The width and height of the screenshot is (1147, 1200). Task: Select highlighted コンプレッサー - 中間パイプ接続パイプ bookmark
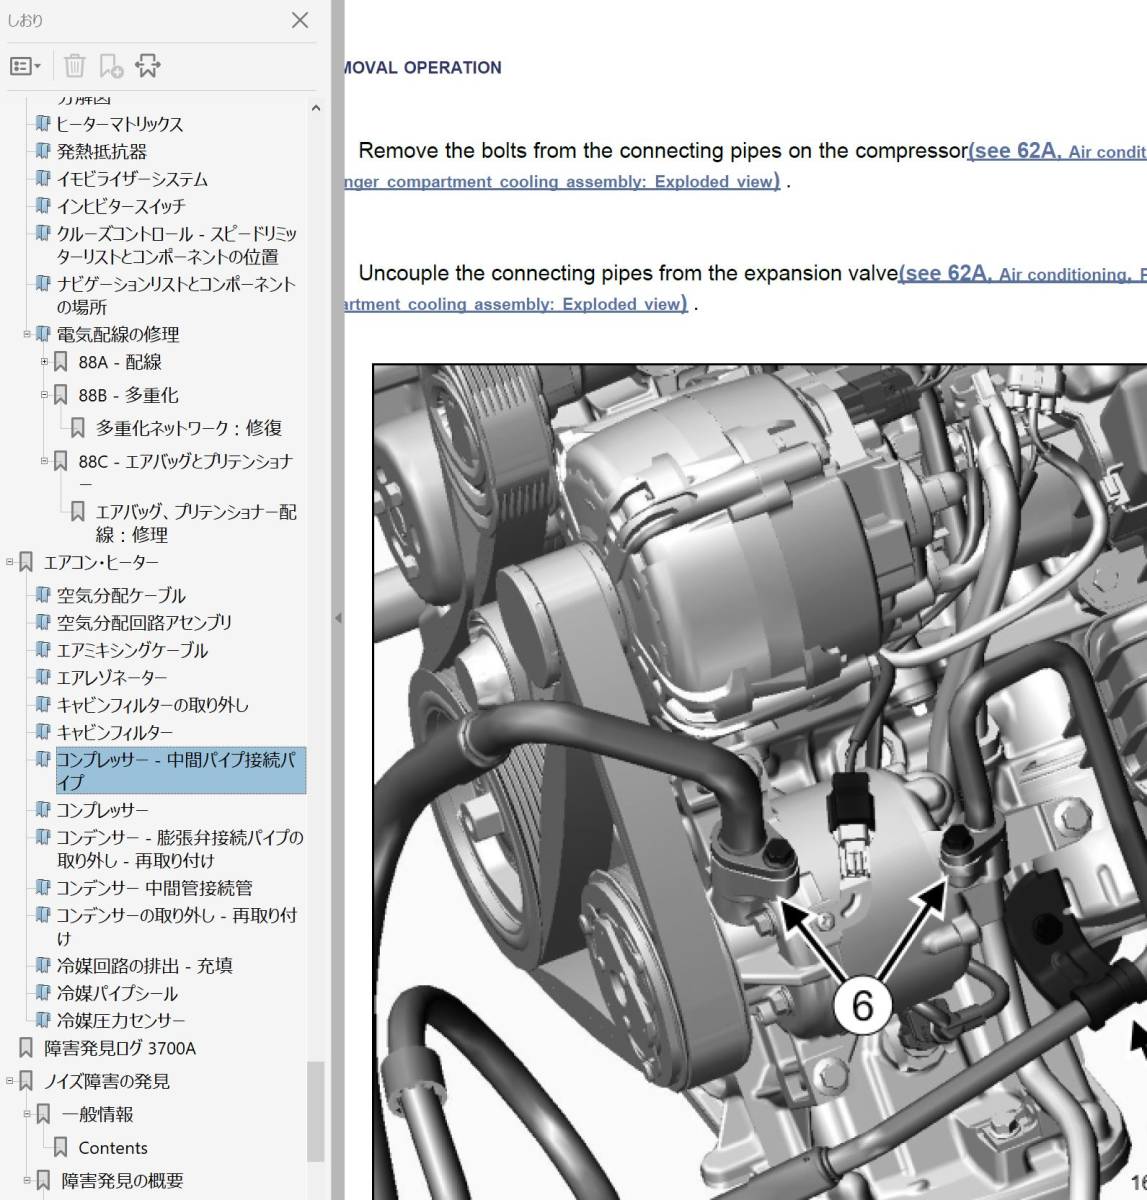(x=180, y=771)
